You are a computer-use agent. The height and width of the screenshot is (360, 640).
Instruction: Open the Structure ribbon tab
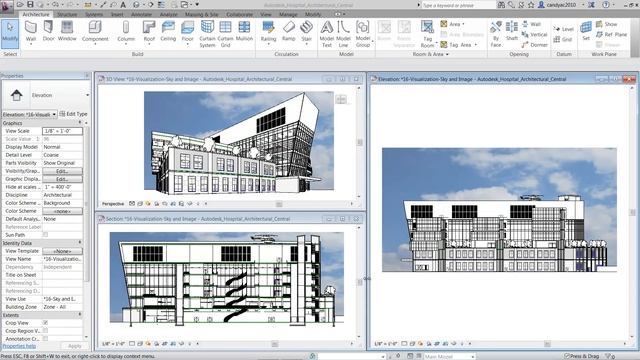(67, 14)
